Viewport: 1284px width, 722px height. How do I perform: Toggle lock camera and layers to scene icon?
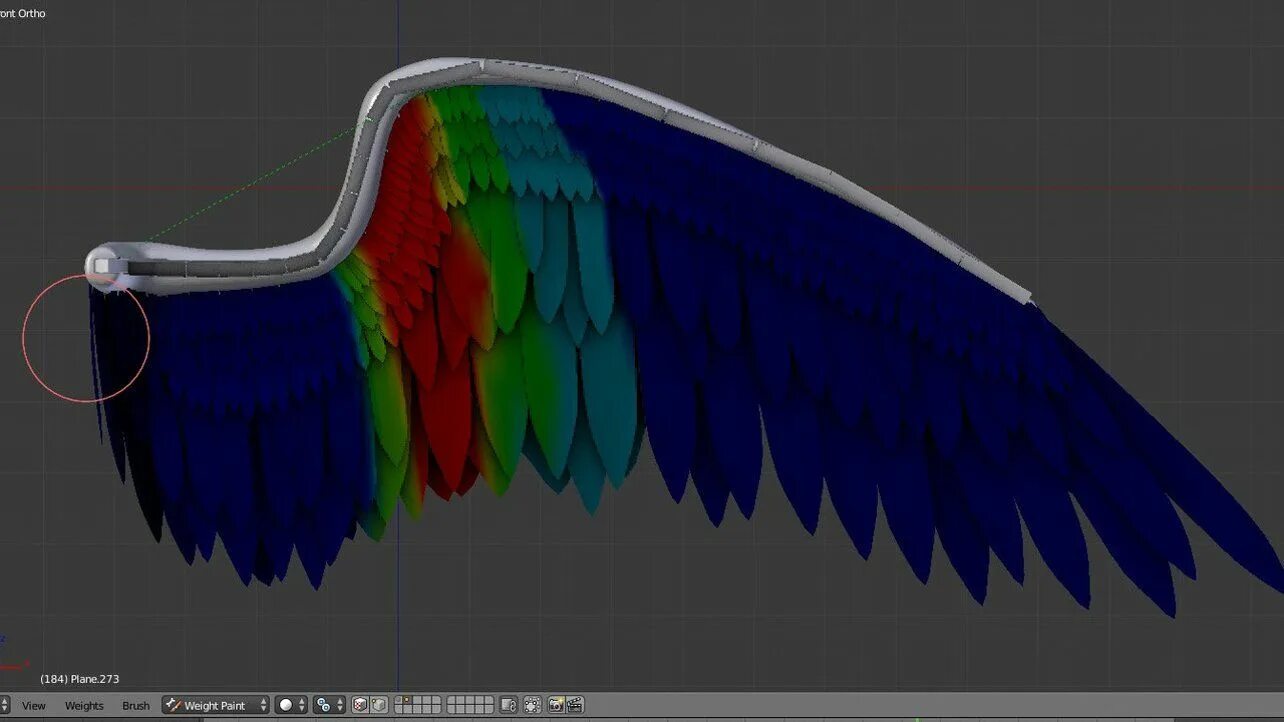click(508, 705)
